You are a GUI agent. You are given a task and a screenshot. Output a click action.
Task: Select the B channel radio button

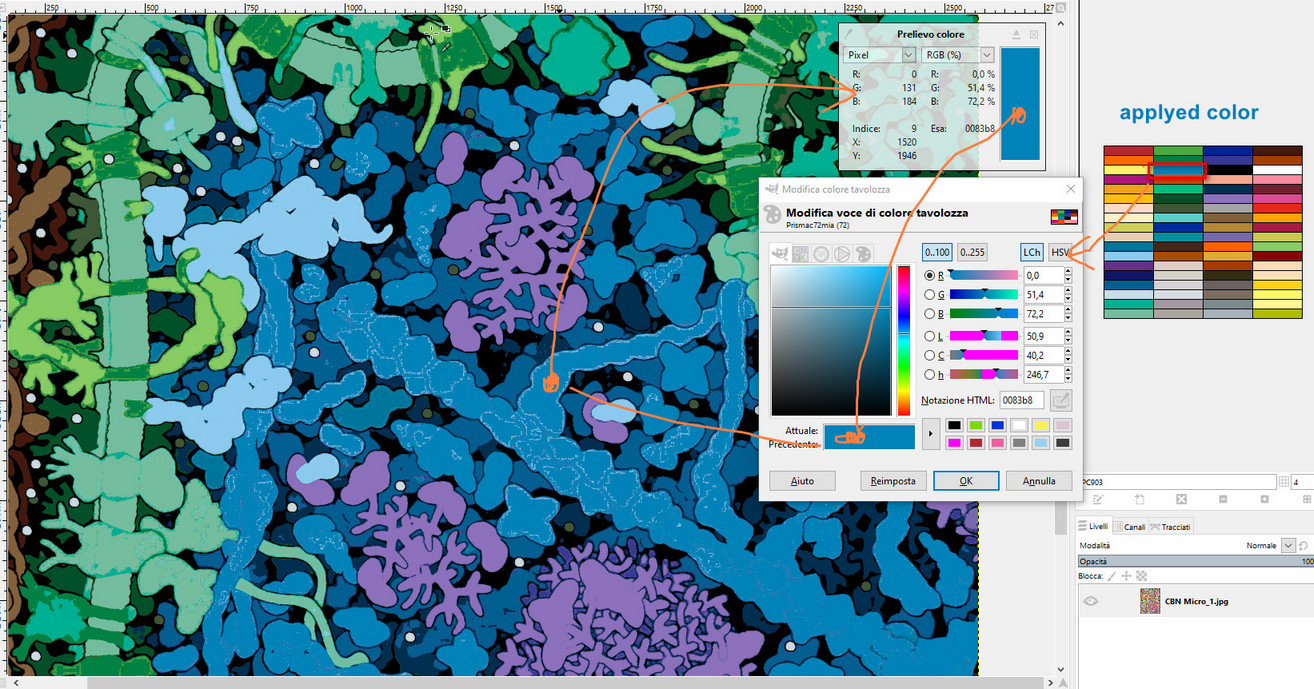coord(931,315)
